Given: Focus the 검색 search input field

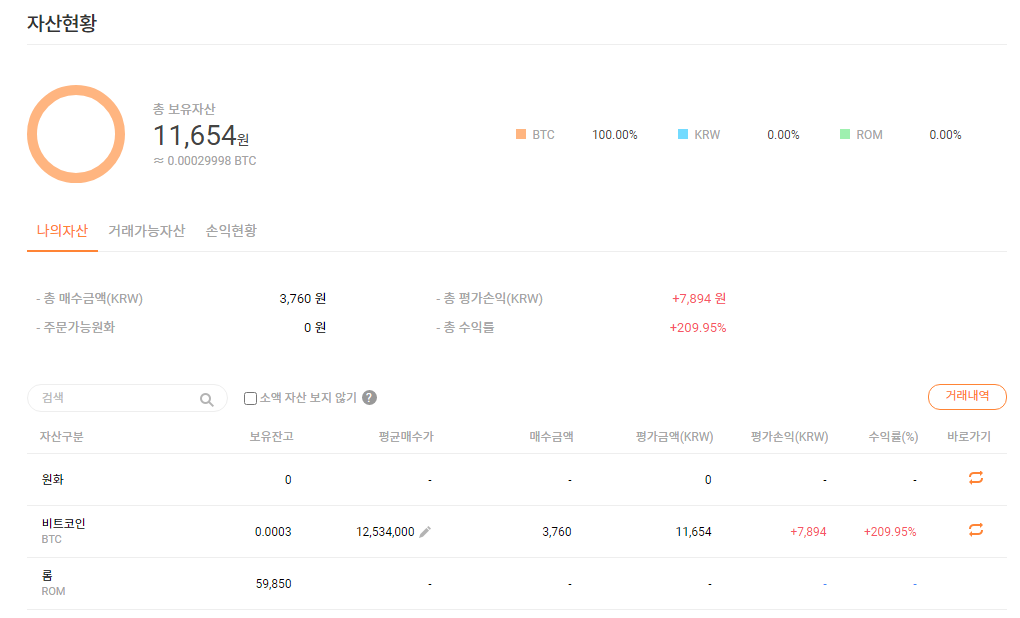Looking at the screenshot, I should (x=115, y=398).
